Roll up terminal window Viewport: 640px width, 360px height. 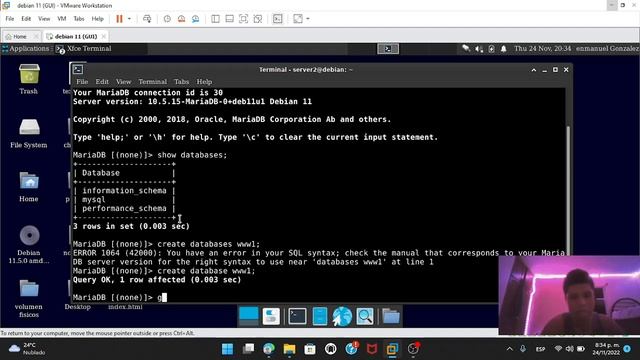533,70
